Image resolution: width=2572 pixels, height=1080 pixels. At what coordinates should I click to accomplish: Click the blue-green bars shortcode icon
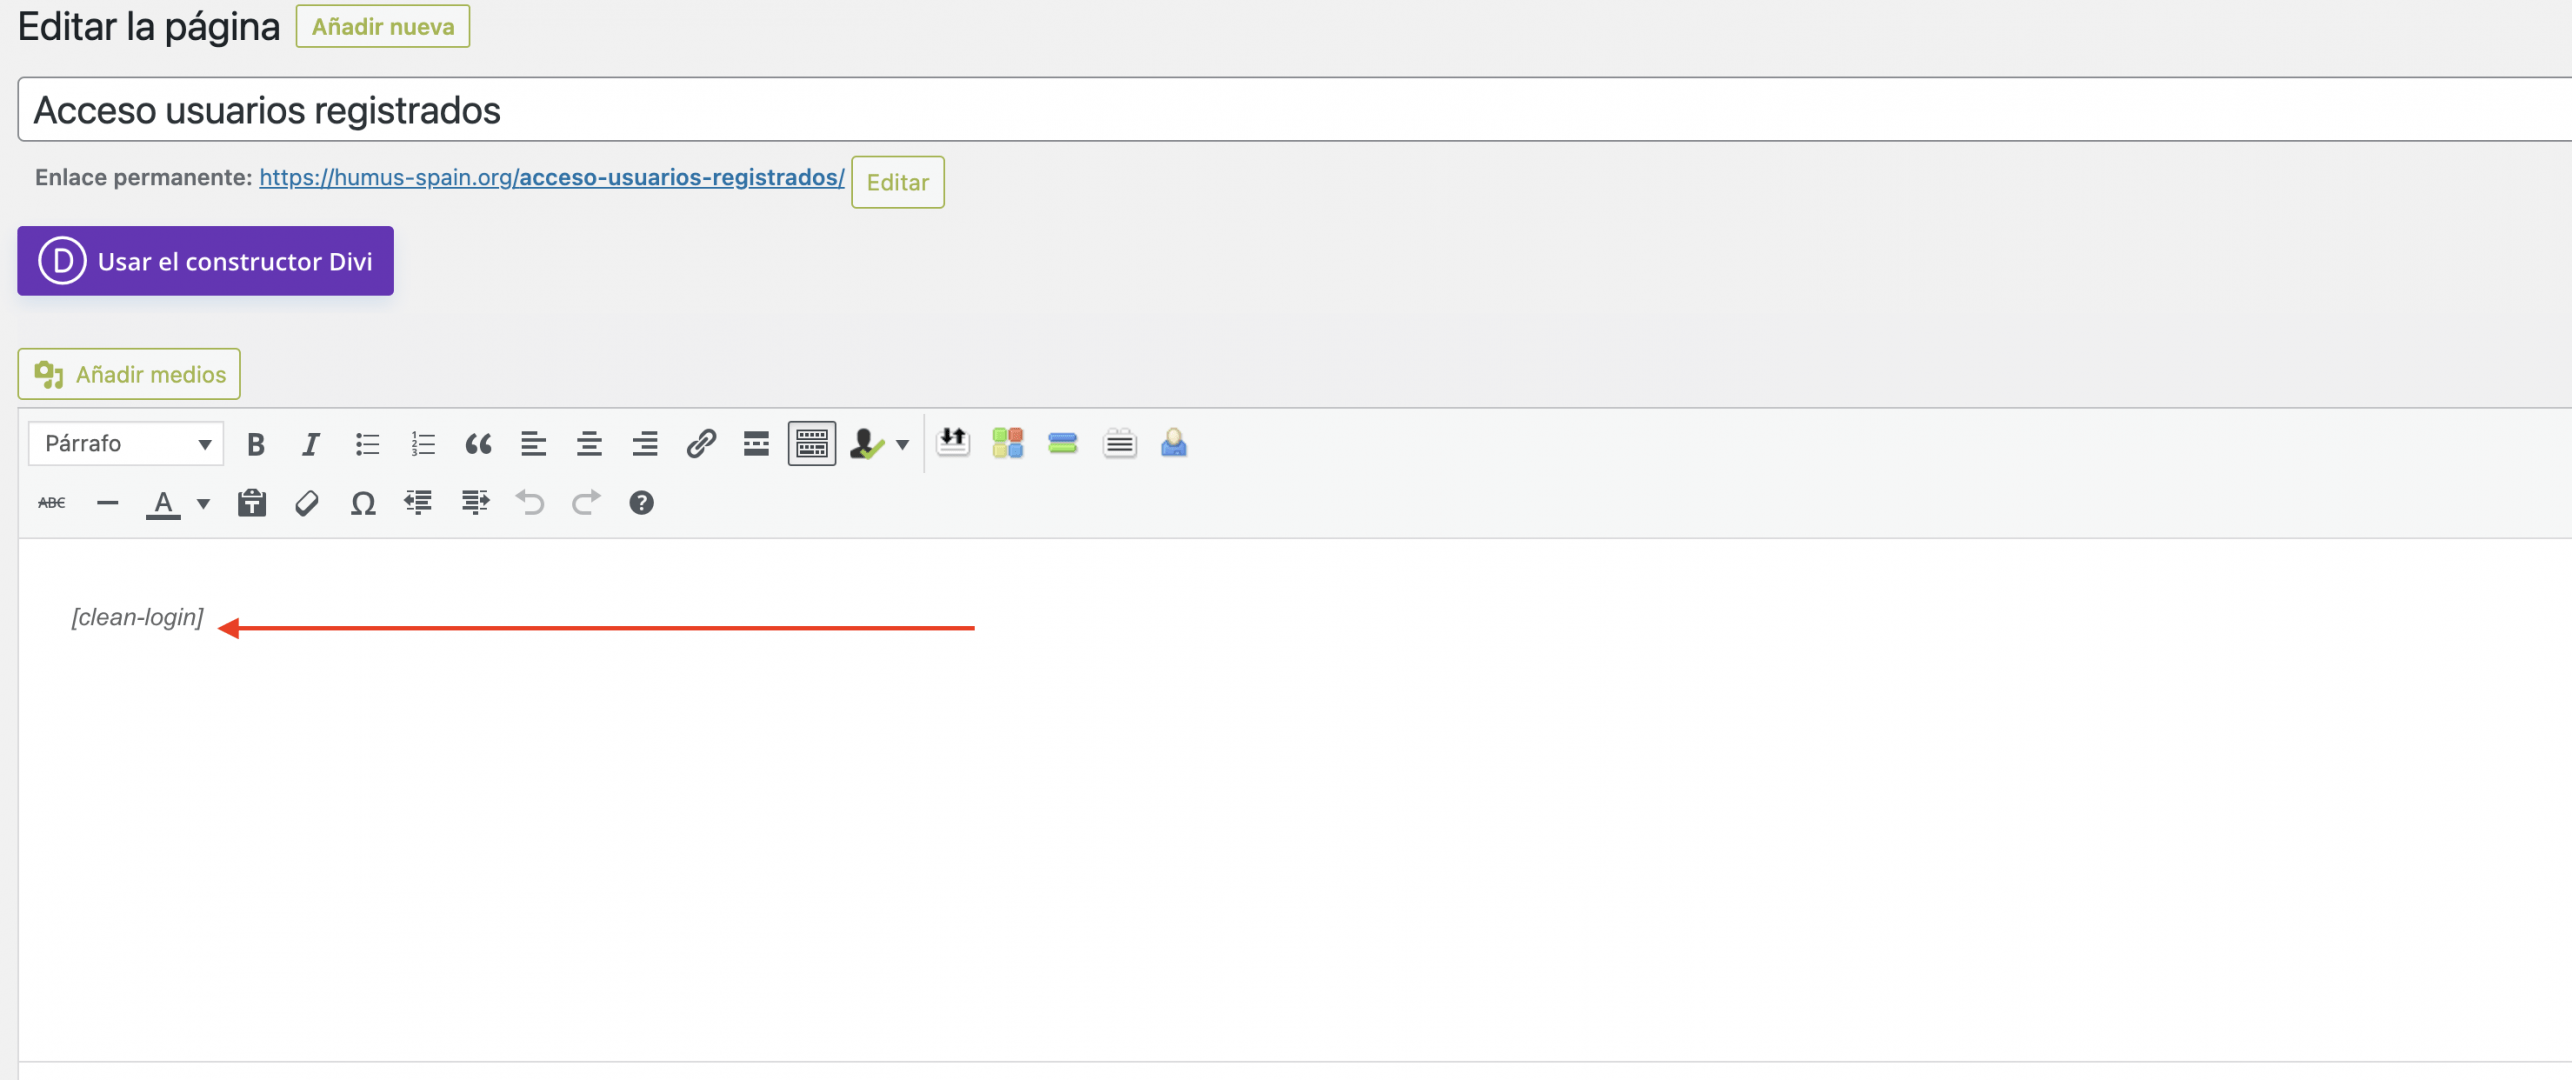pos(1063,442)
